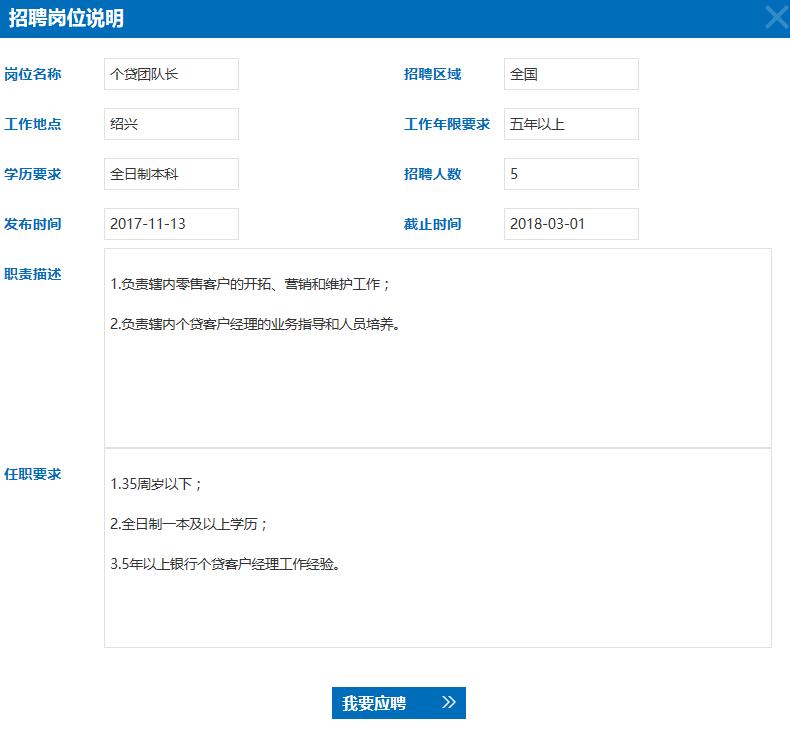Click the 岗位名称 field showing 个贷团队长
This screenshot has width=790, height=740.
(x=171, y=74)
